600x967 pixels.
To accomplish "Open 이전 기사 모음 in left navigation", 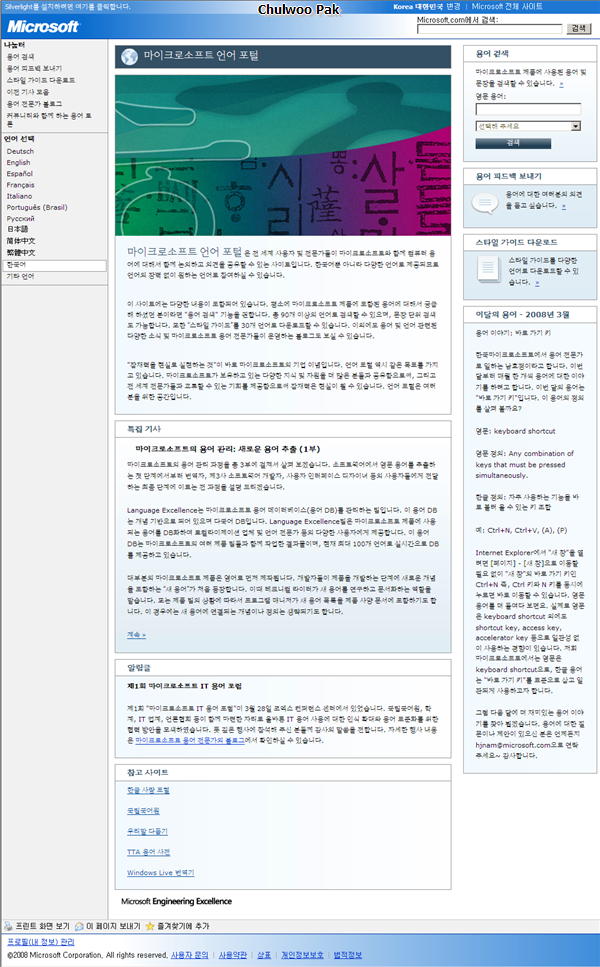I will tap(28, 92).
